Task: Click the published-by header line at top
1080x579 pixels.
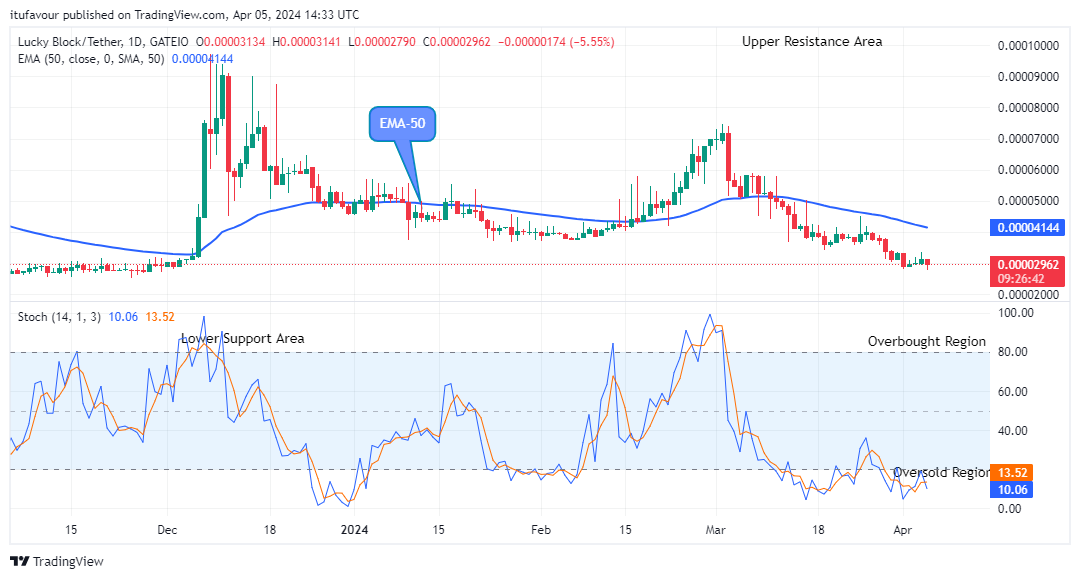Action: click(x=185, y=14)
